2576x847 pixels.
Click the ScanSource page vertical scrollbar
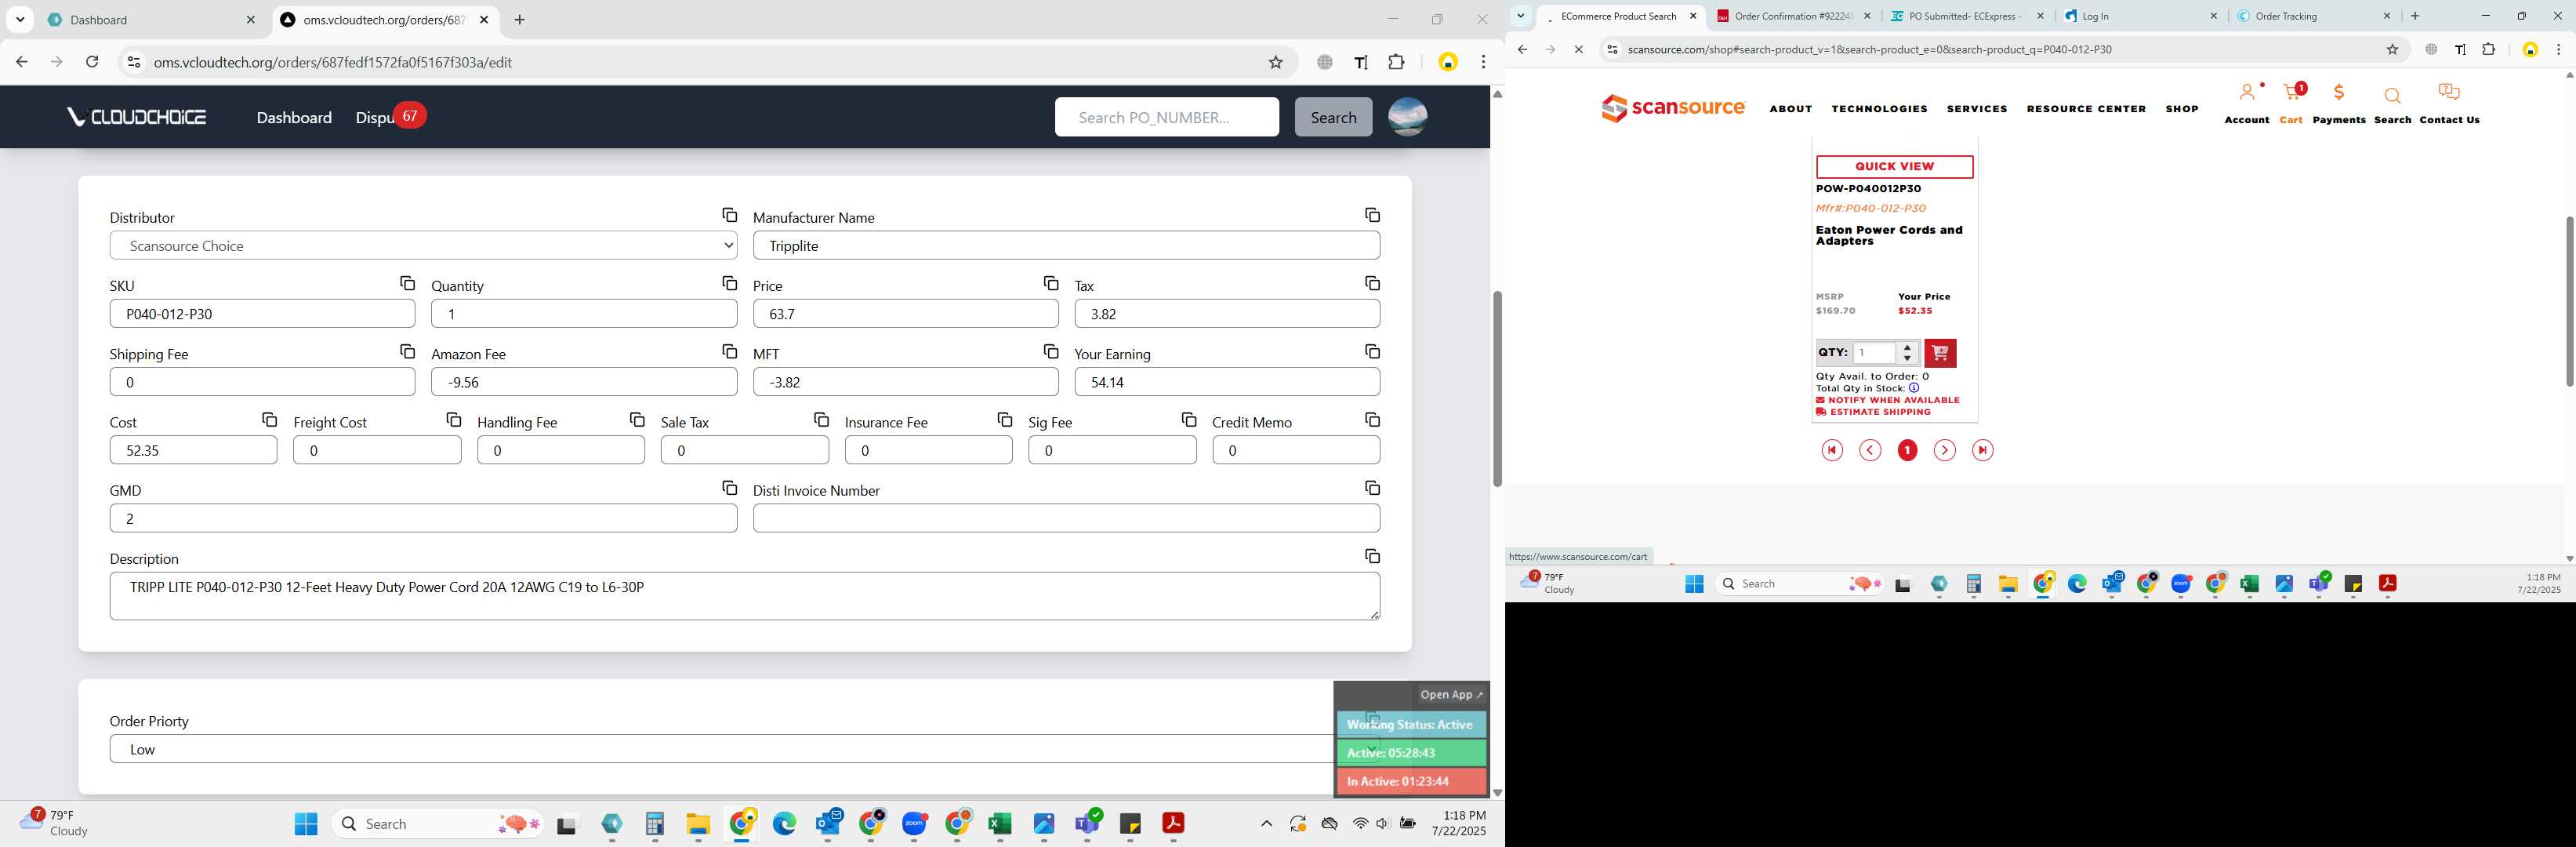[x=2568, y=301]
